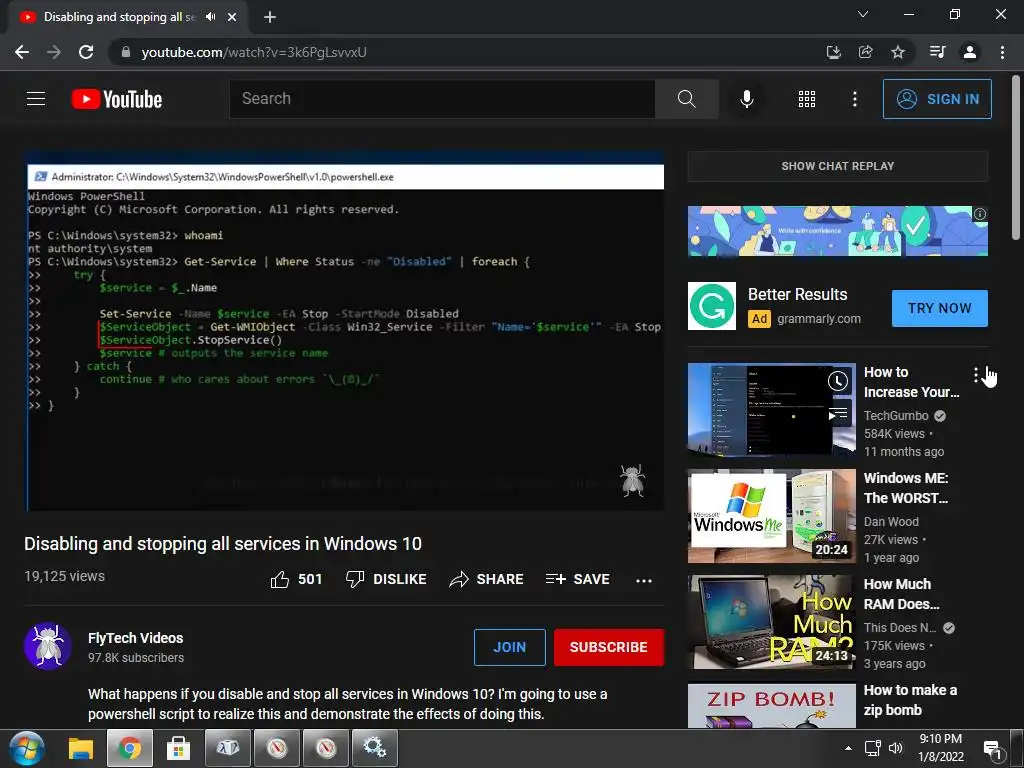Click the TechGumbo channel name

pyautogui.click(x=896, y=416)
